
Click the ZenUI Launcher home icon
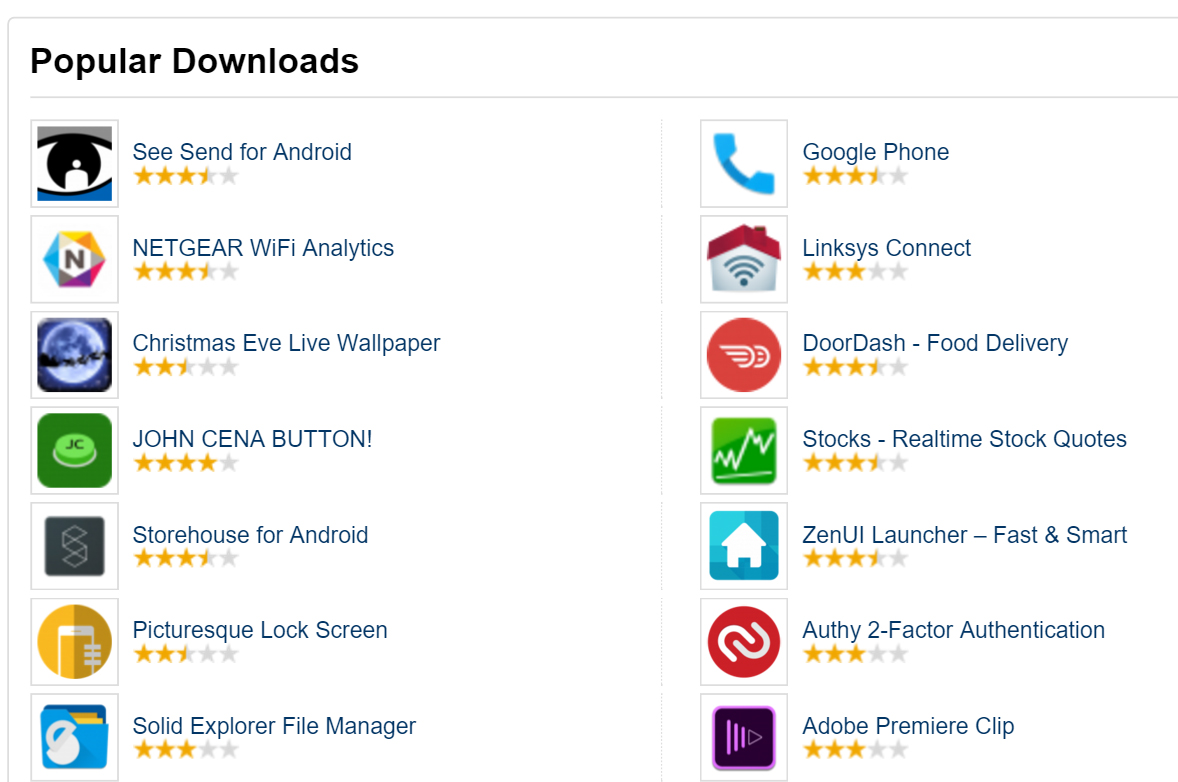point(744,546)
